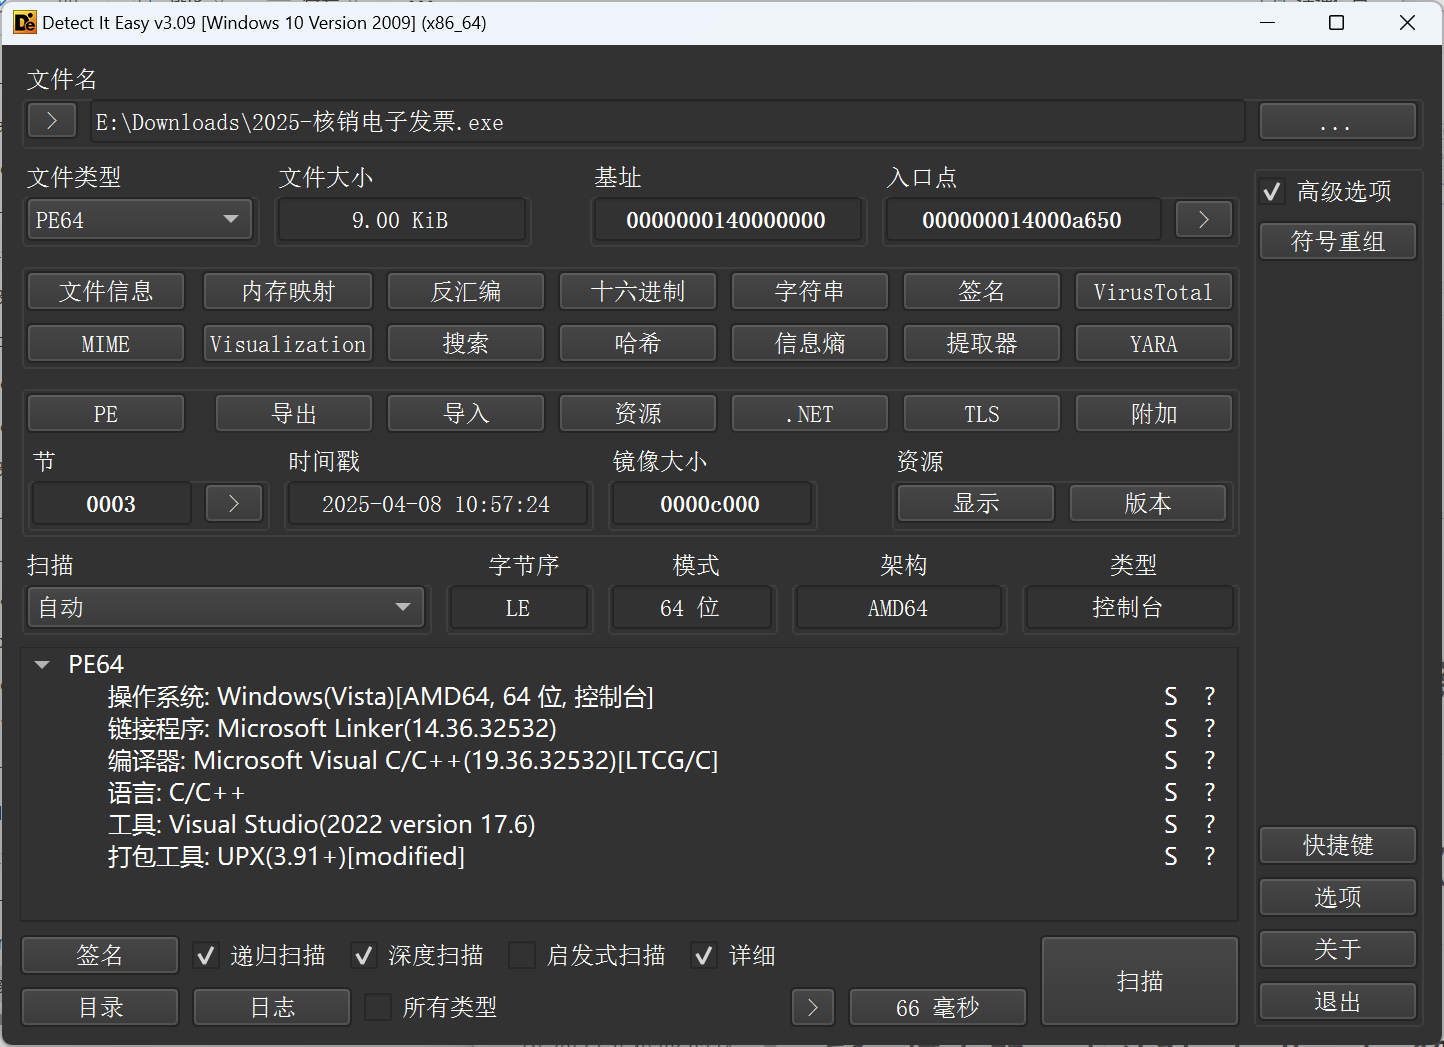
Task: Open entry point arrow button
Action: click(1204, 219)
